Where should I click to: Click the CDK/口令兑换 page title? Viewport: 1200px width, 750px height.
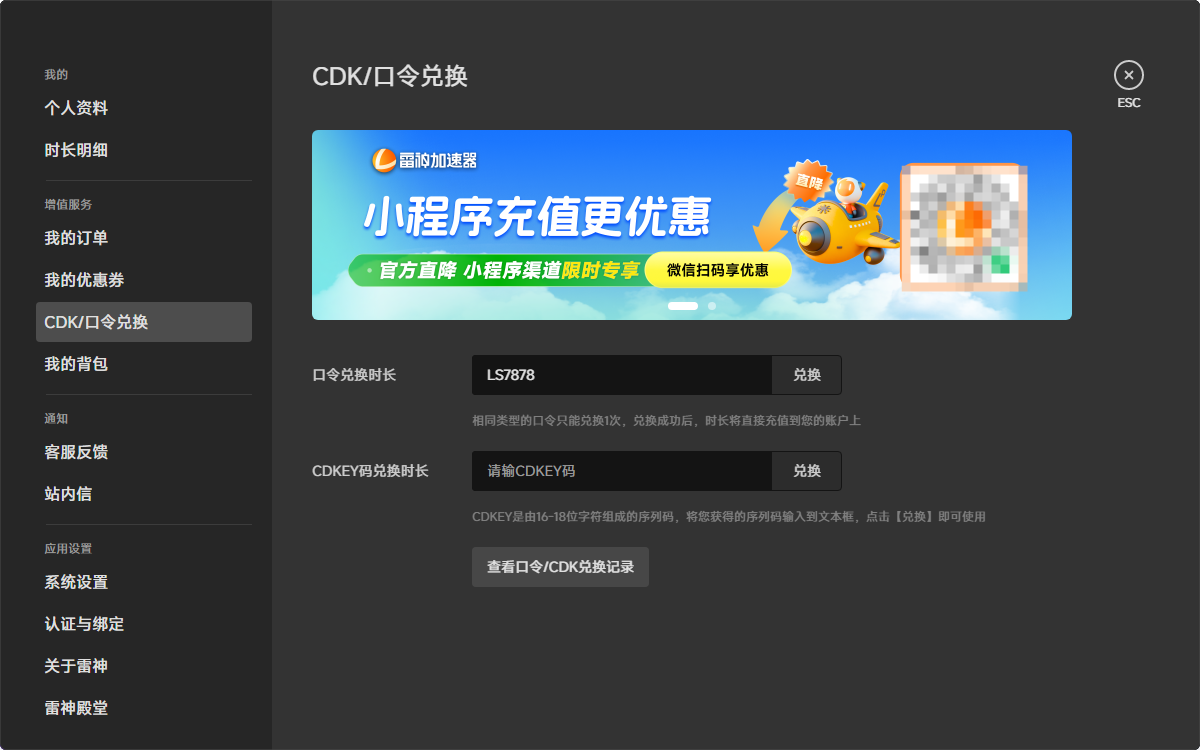(x=390, y=76)
